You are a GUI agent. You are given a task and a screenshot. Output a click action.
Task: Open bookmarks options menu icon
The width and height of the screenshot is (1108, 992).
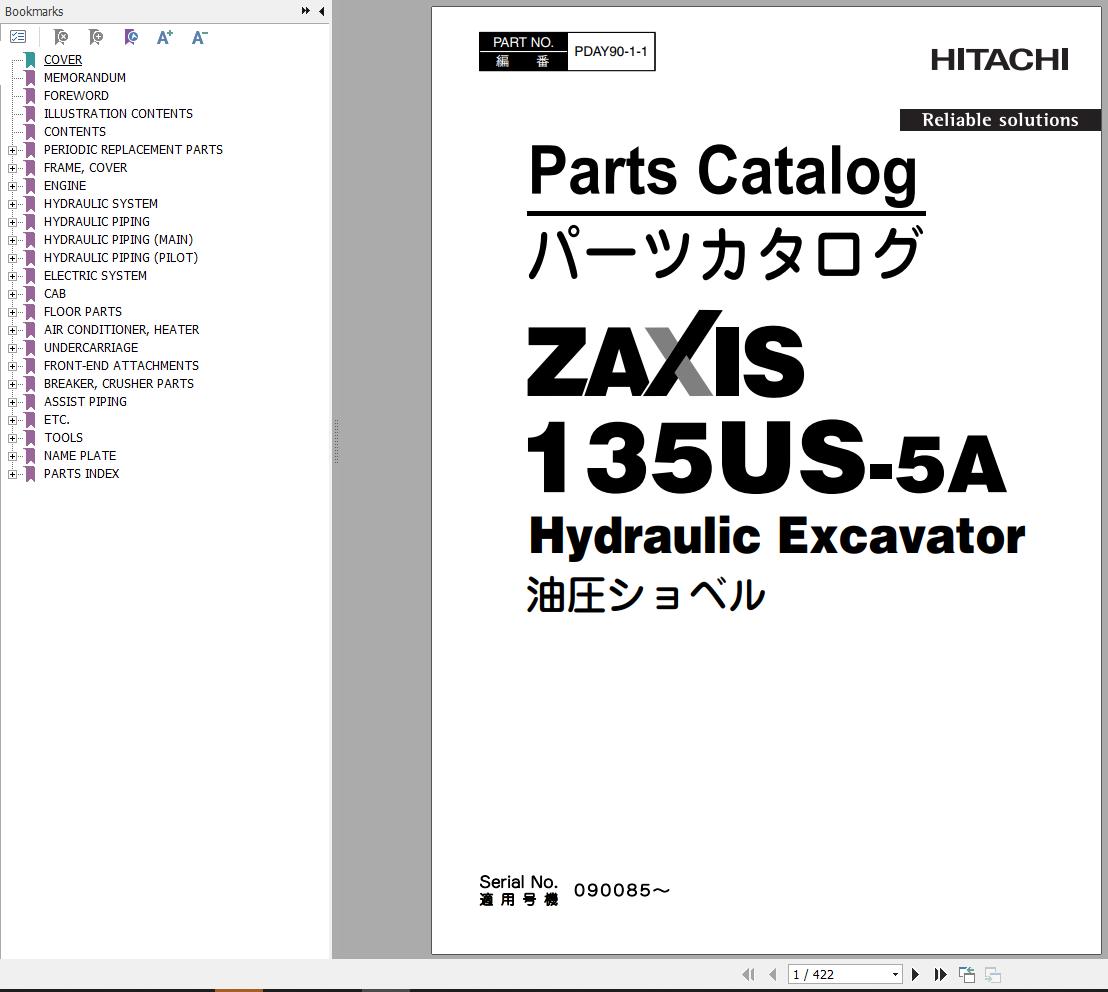18,37
